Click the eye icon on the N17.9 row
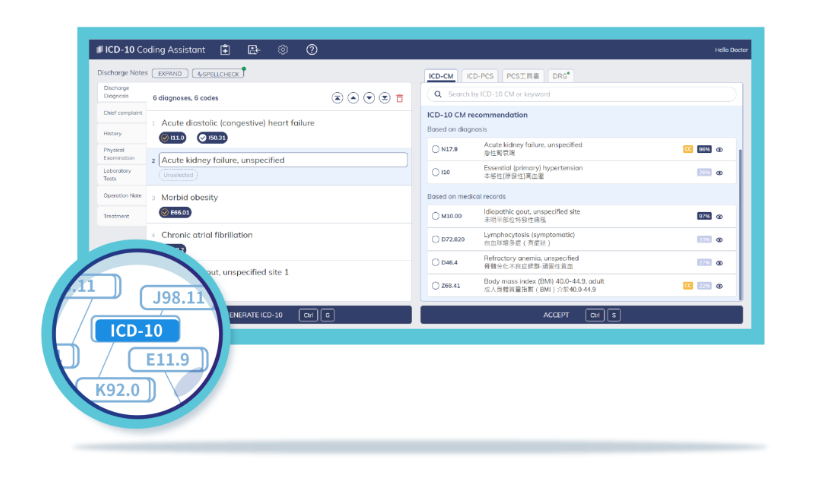Screen dimensions: 828x482 click(x=719, y=150)
